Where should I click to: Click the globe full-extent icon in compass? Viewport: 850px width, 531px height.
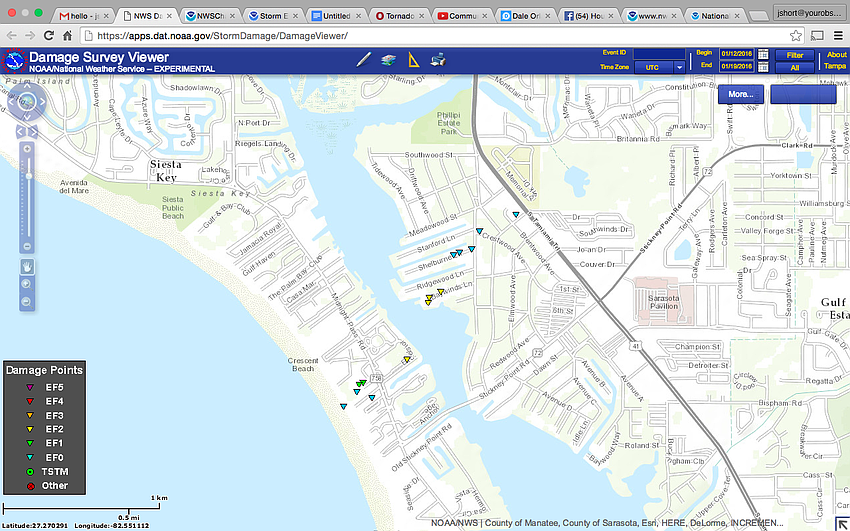[x=27, y=101]
